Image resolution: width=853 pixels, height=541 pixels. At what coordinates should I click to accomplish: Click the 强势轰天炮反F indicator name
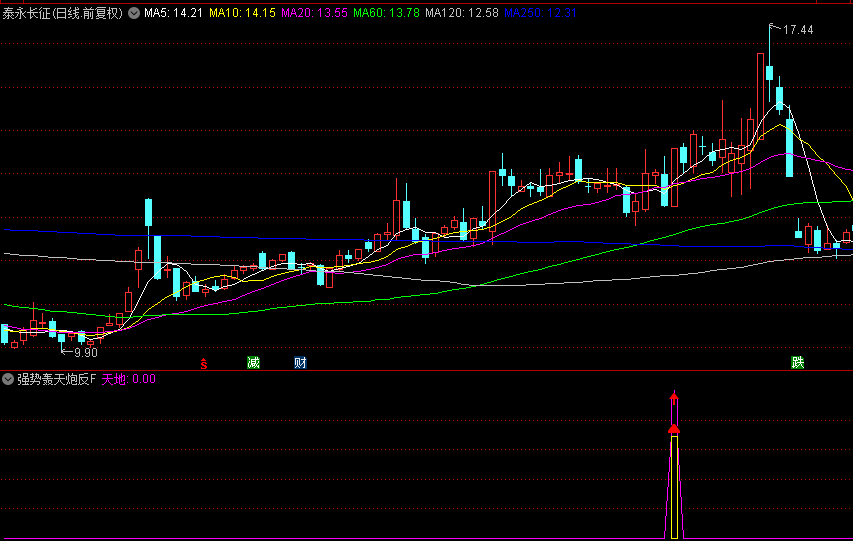57,379
